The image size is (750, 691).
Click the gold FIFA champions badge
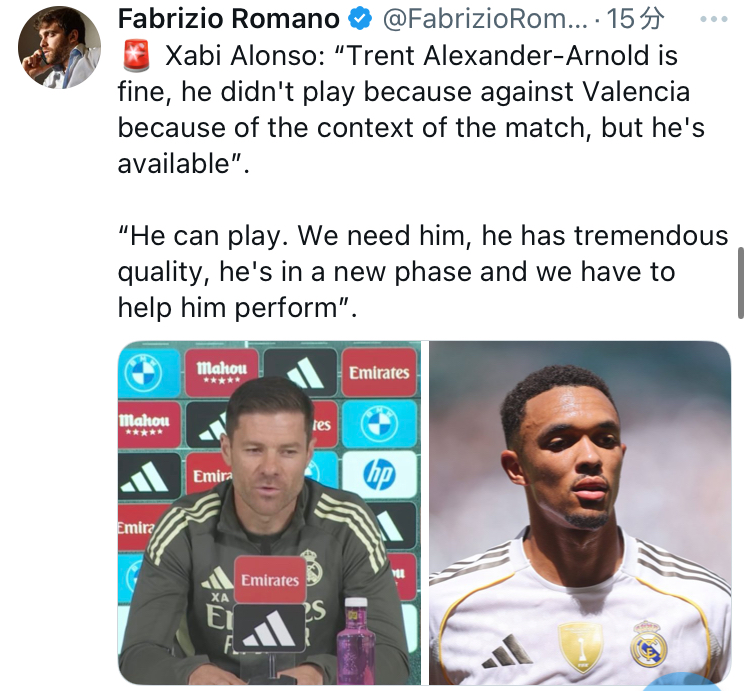pyautogui.click(x=581, y=647)
